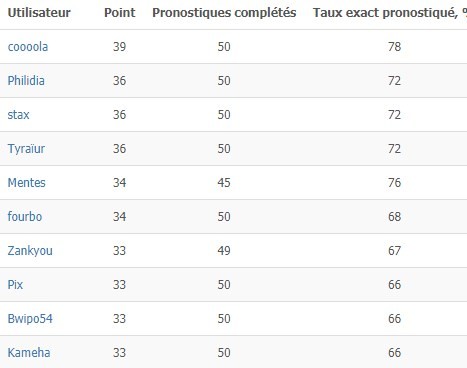Click fourbo's 68 exact rate value

pos(394,217)
